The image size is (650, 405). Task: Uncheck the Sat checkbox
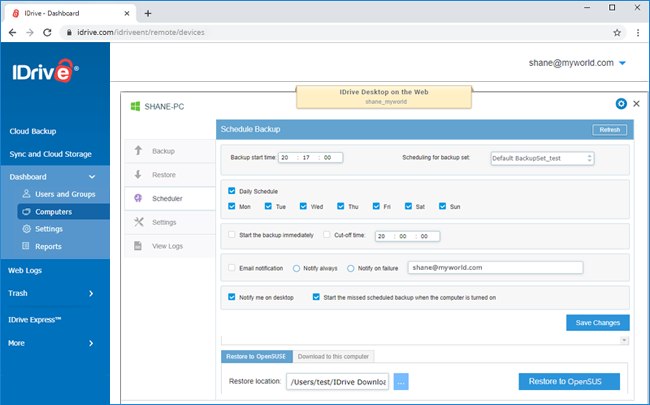tap(408, 206)
